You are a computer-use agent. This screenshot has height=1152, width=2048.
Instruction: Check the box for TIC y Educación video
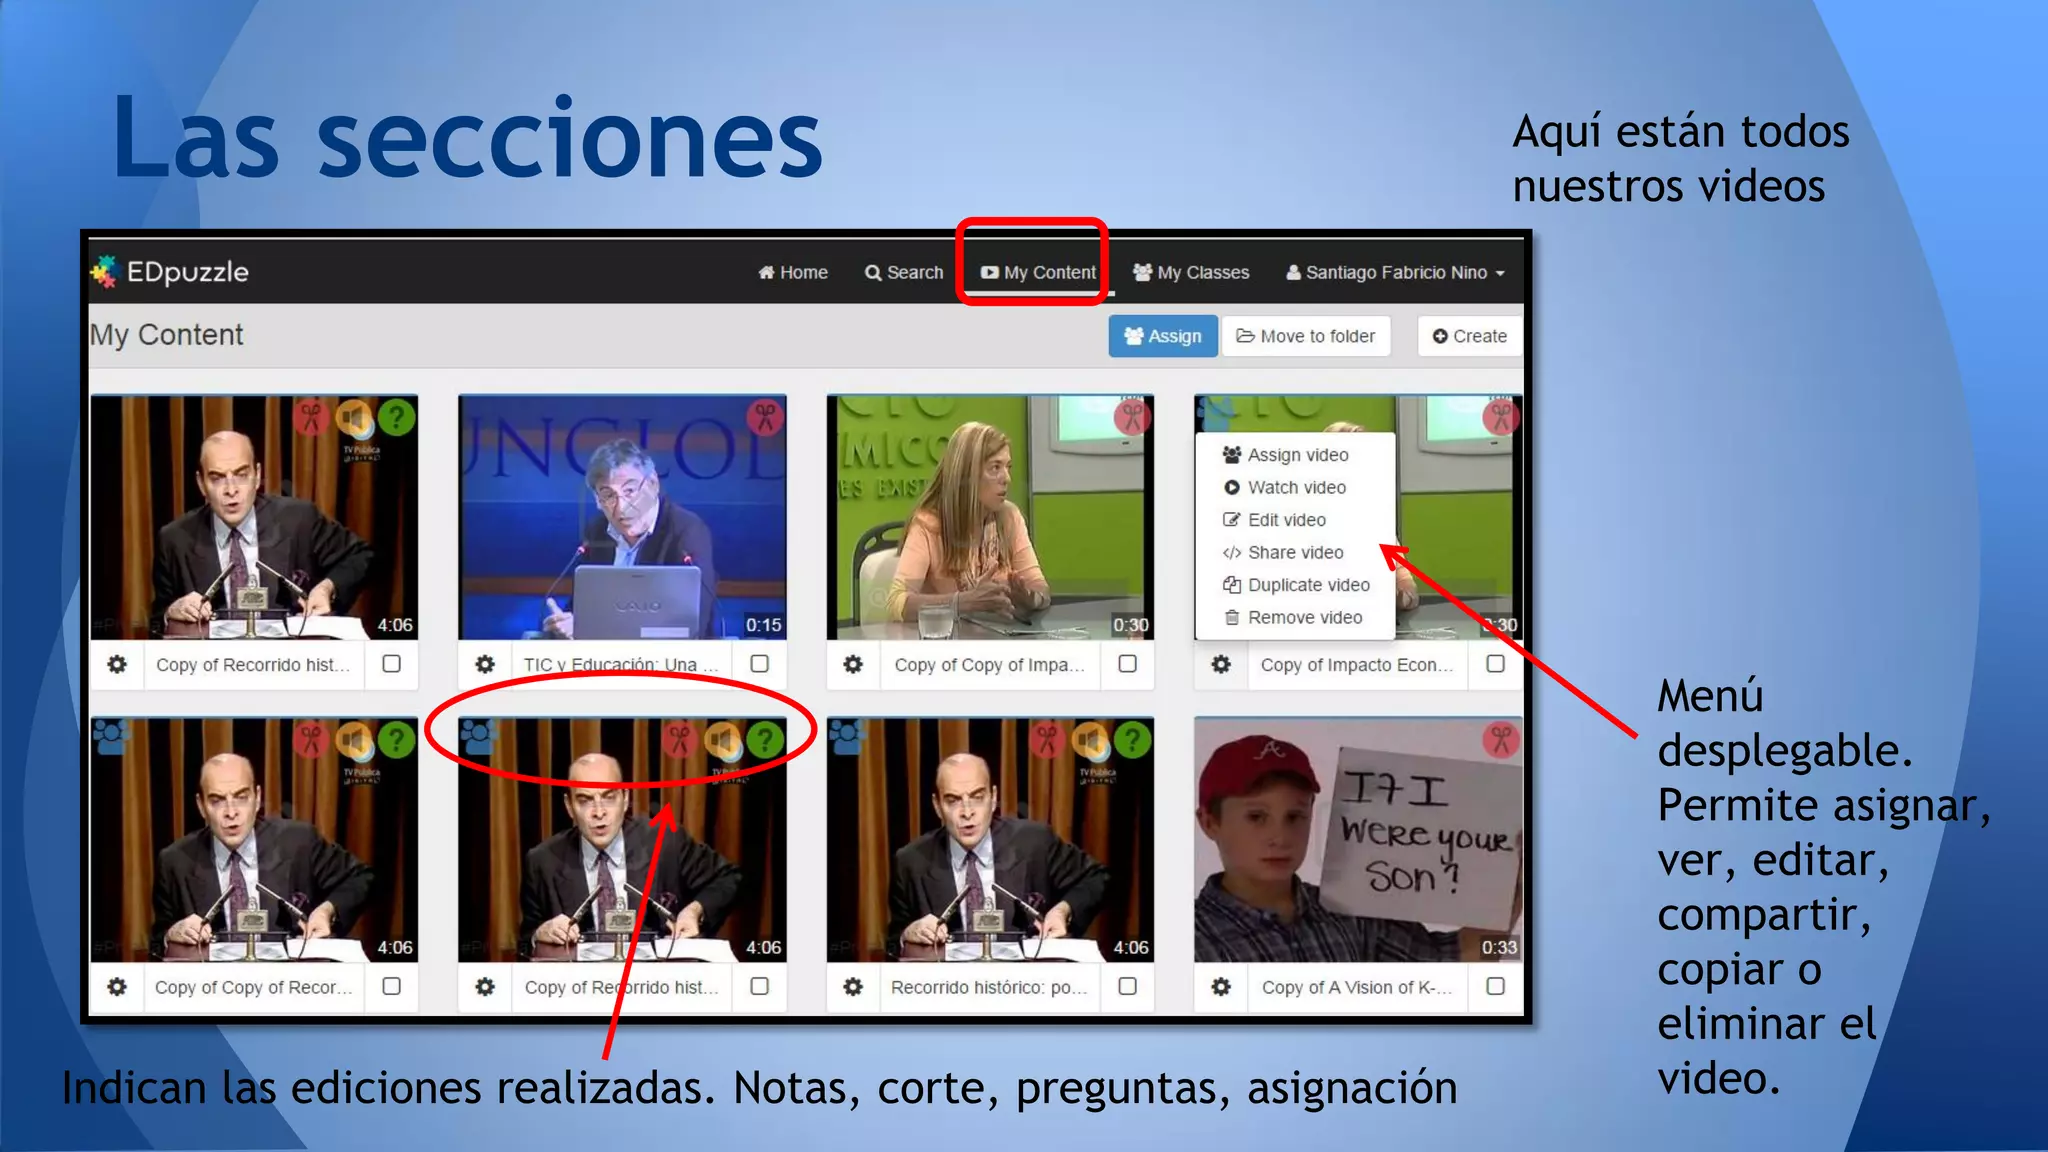coord(760,663)
